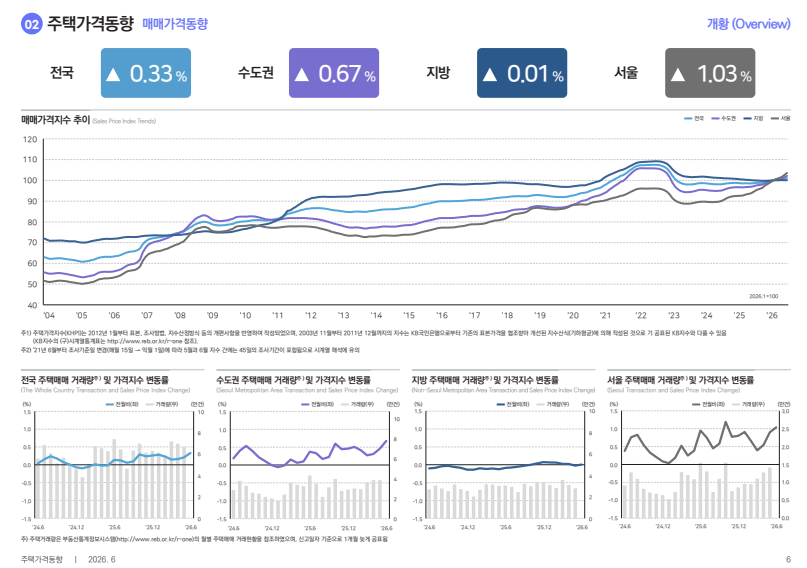Click the 수도권 legend entry of the main chart
The width and height of the screenshot is (807, 568).
click(724, 118)
